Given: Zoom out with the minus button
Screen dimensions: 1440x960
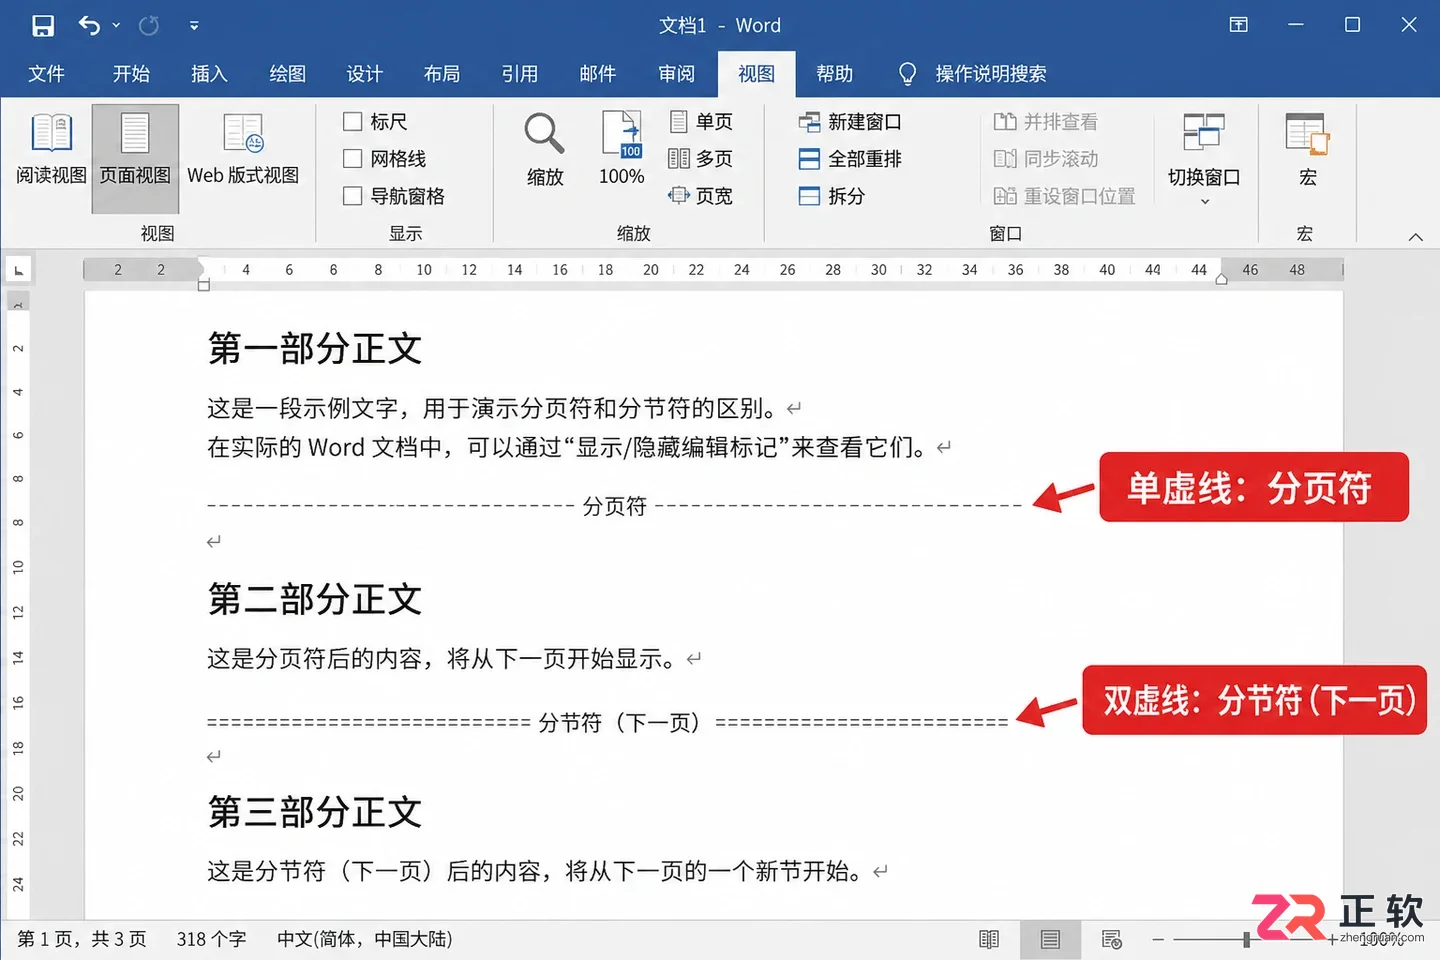Looking at the screenshot, I should (x=1158, y=939).
